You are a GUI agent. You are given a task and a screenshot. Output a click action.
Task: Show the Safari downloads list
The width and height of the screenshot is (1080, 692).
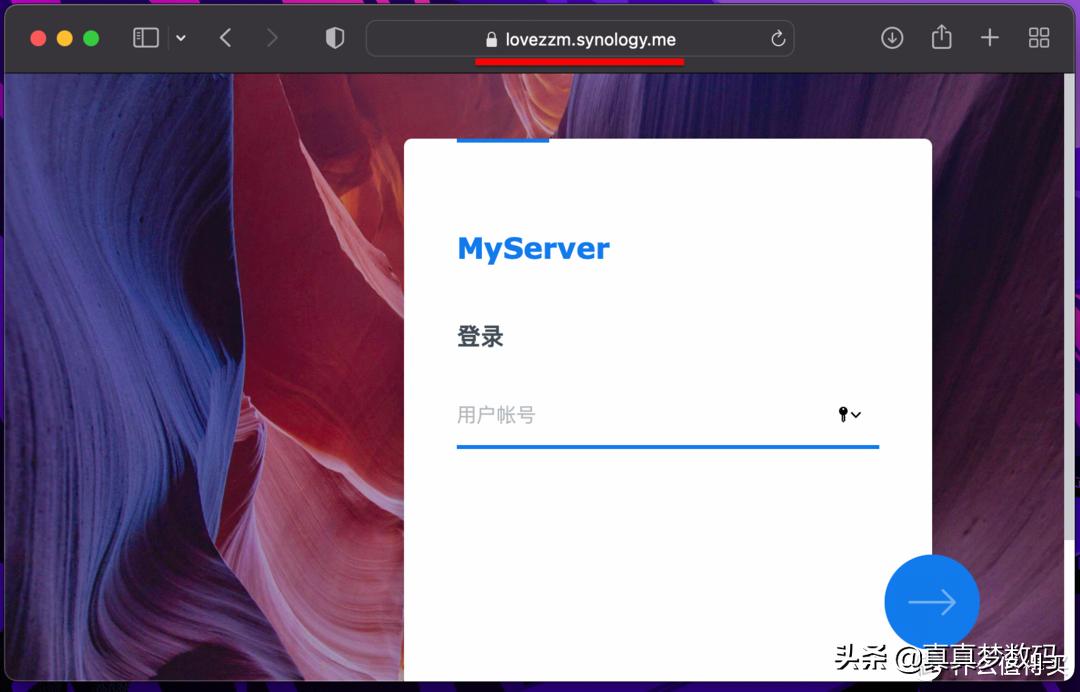pyautogui.click(x=892, y=38)
